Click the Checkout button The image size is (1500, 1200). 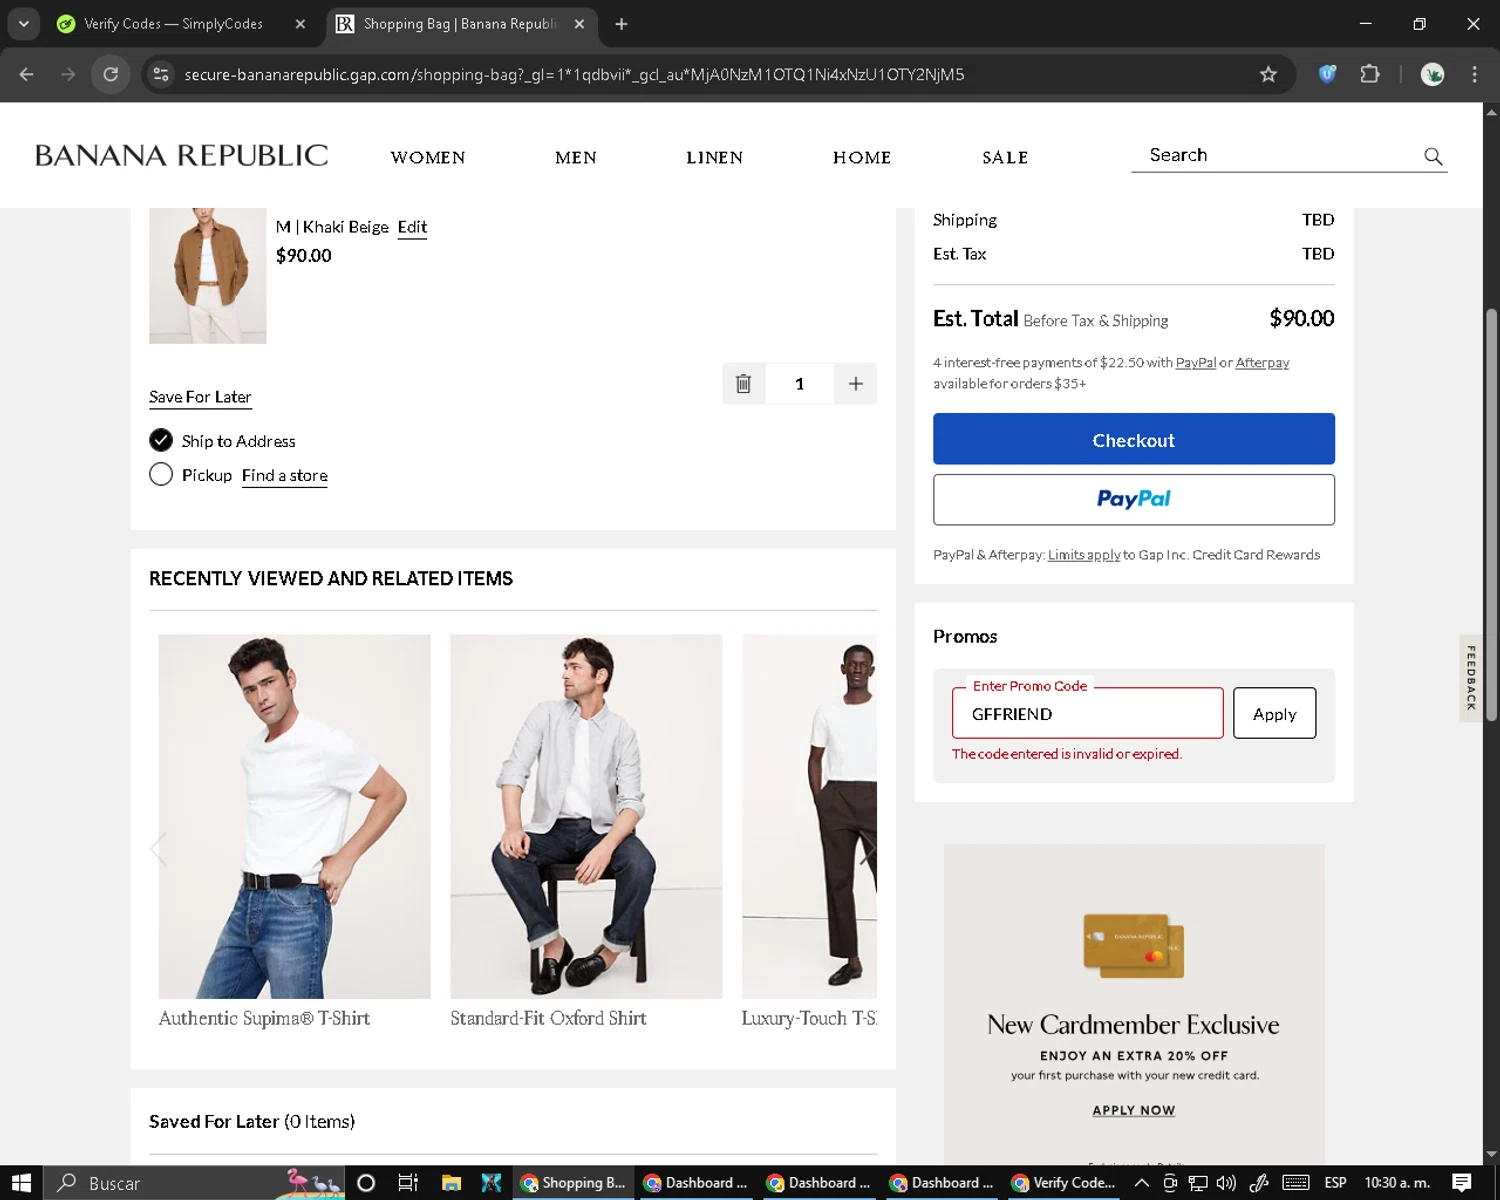point(1134,439)
